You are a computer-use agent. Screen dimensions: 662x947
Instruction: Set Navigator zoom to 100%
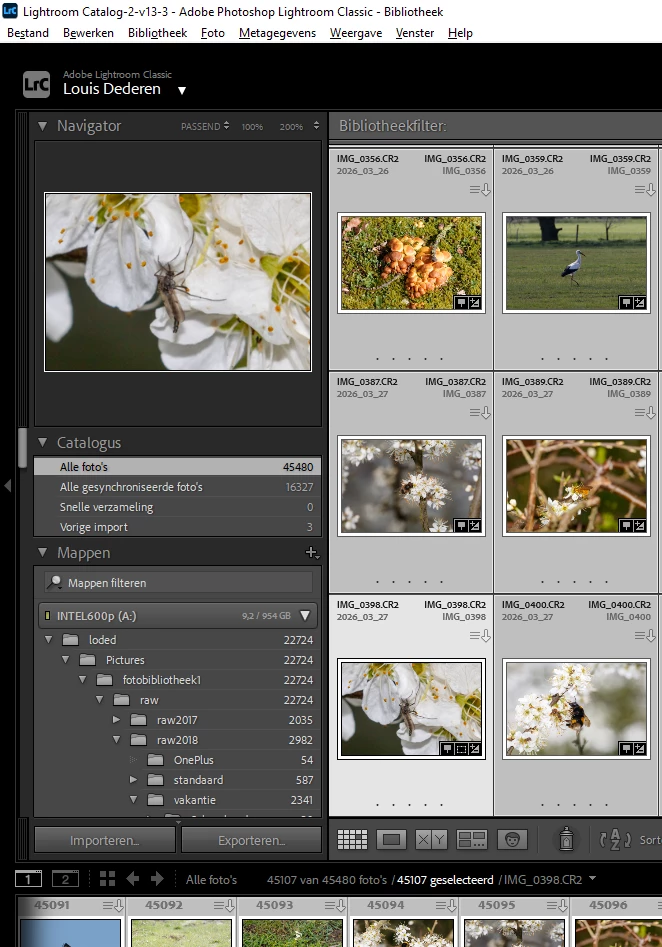252,127
